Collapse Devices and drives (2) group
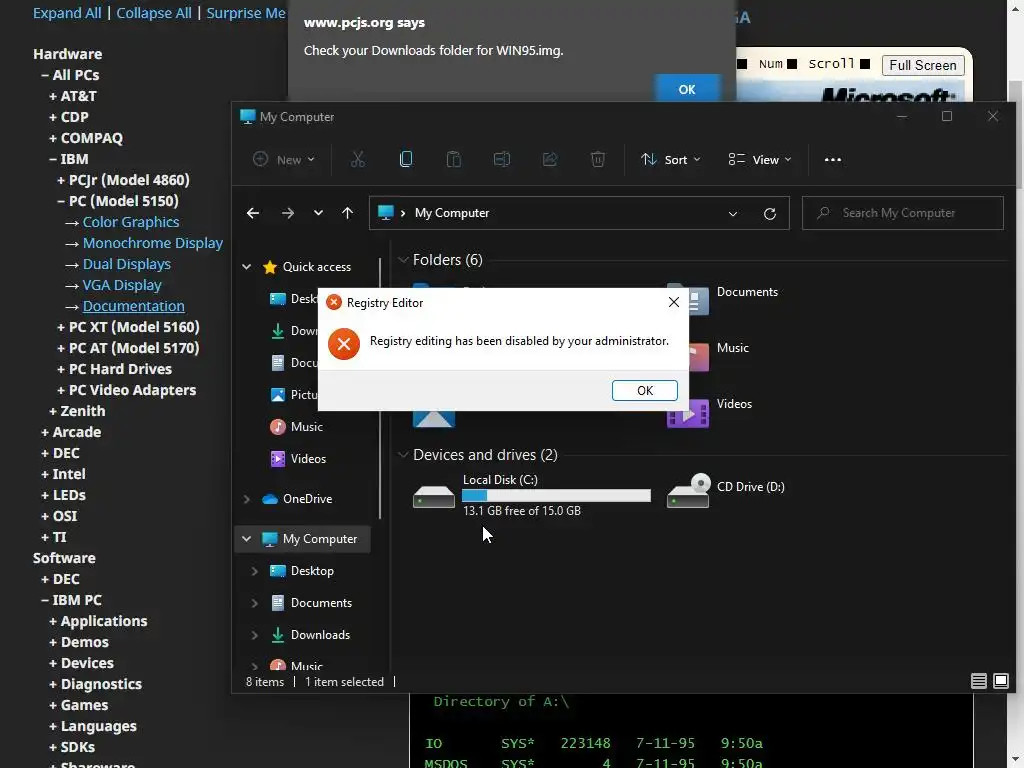 point(403,455)
